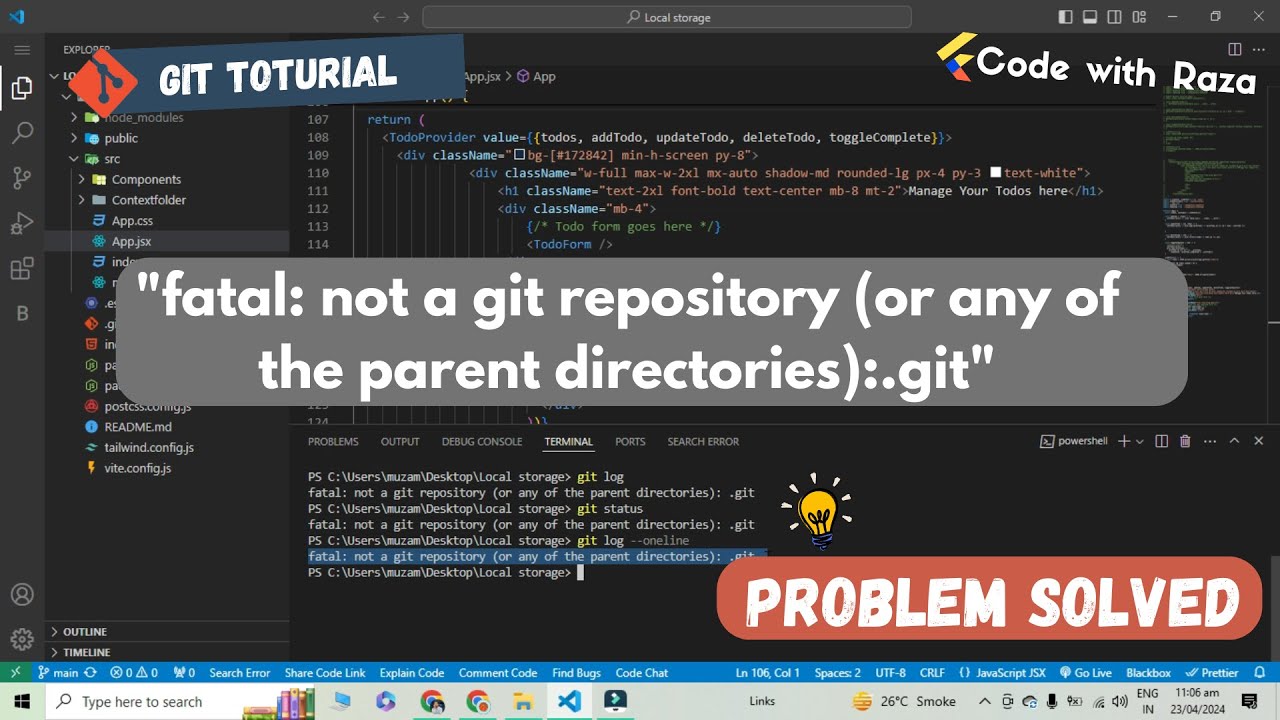Click the text-white color swatch in code
Viewport: 1280px width, 720px height.
coord(995,173)
